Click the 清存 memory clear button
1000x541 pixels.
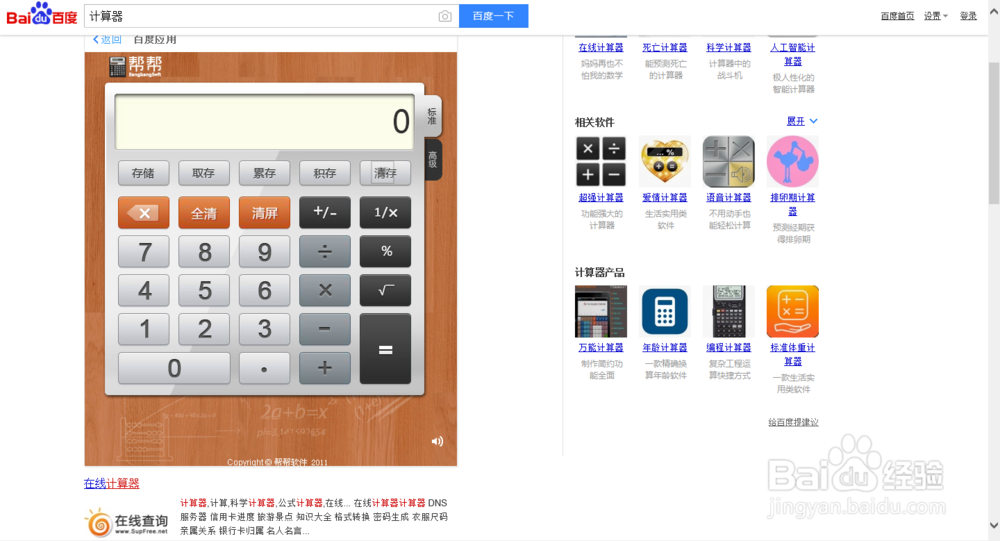point(385,173)
